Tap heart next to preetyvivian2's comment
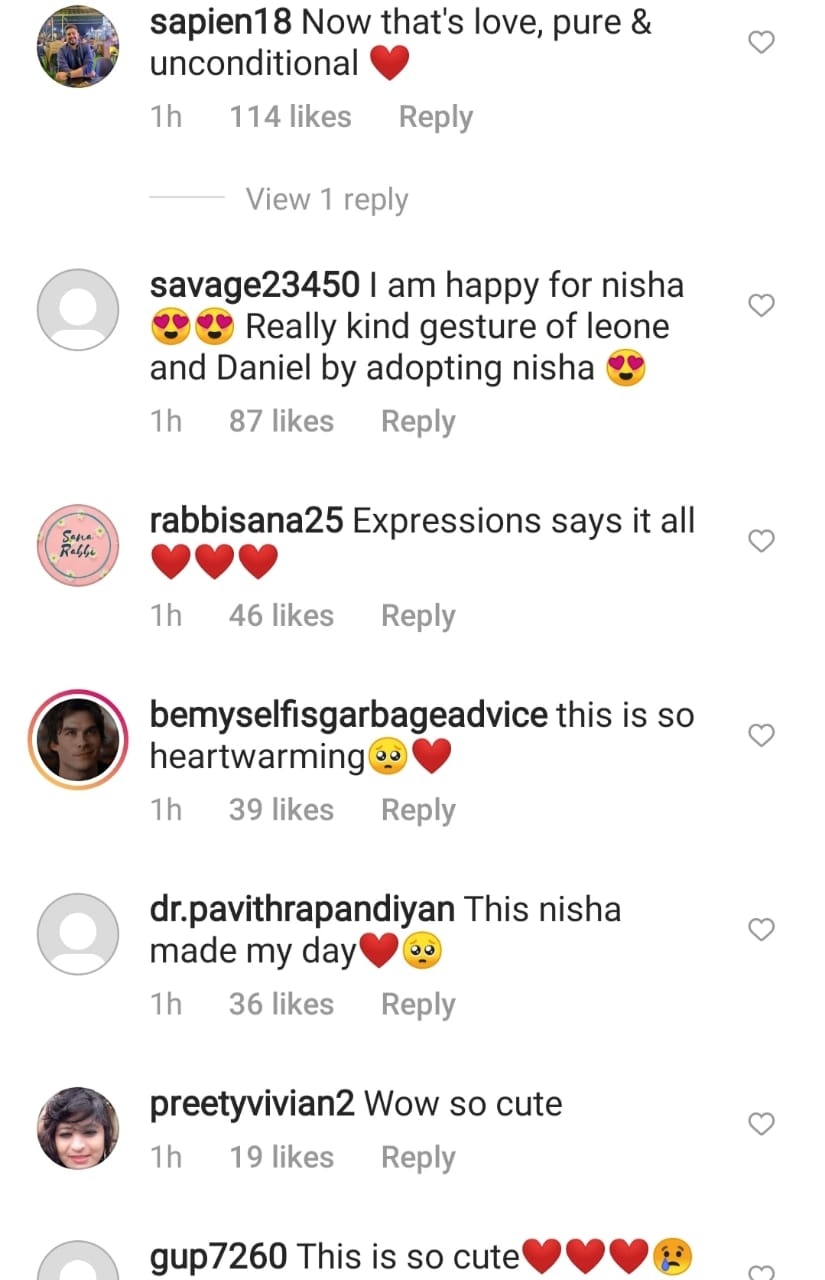The image size is (825, 1280). [x=762, y=1123]
